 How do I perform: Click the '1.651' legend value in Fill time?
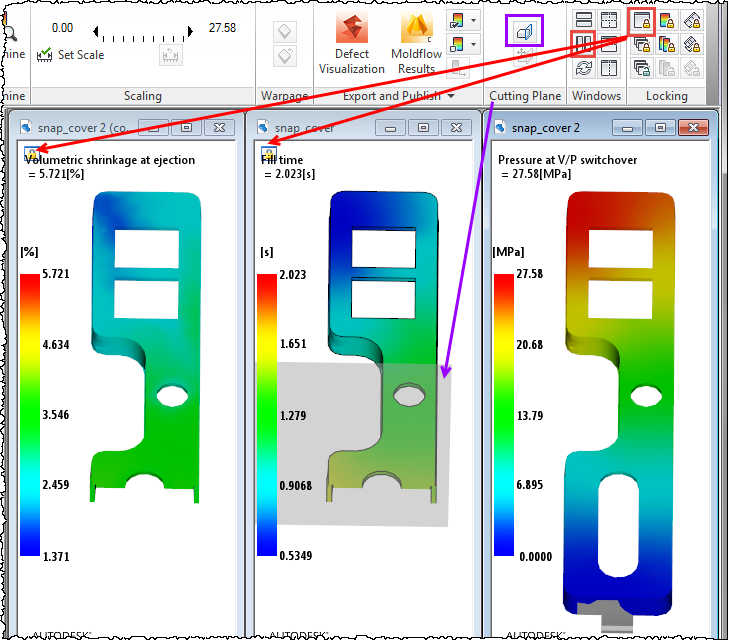[293, 344]
